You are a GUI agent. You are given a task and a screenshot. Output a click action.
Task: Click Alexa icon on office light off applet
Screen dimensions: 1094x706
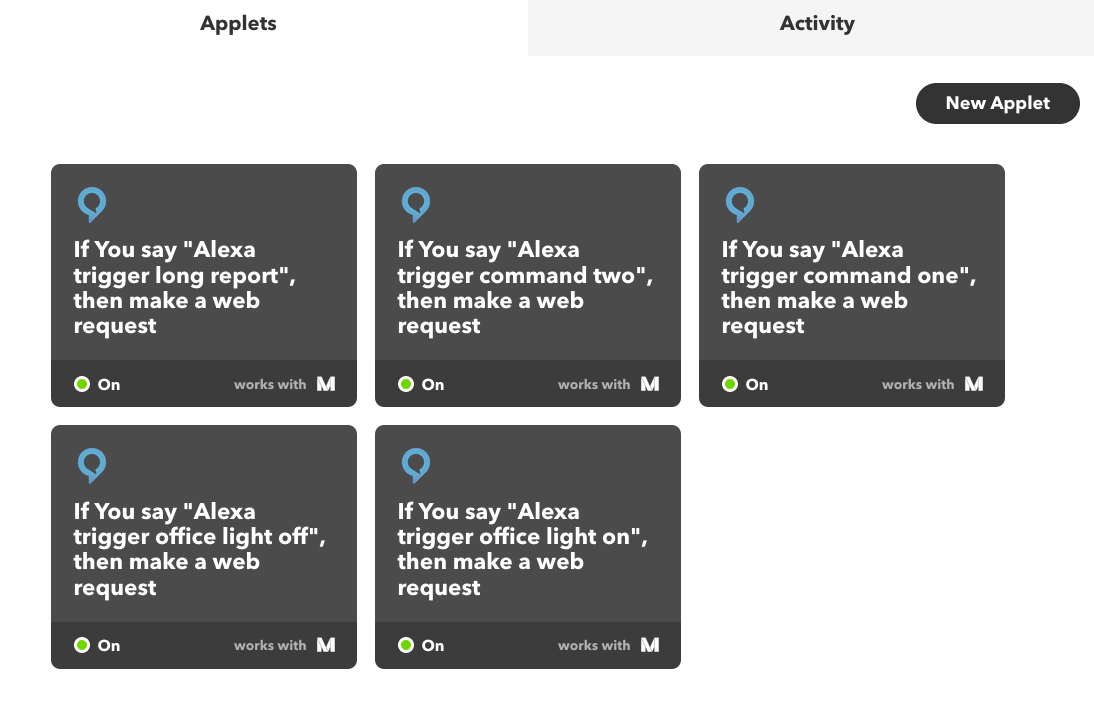point(92,465)
